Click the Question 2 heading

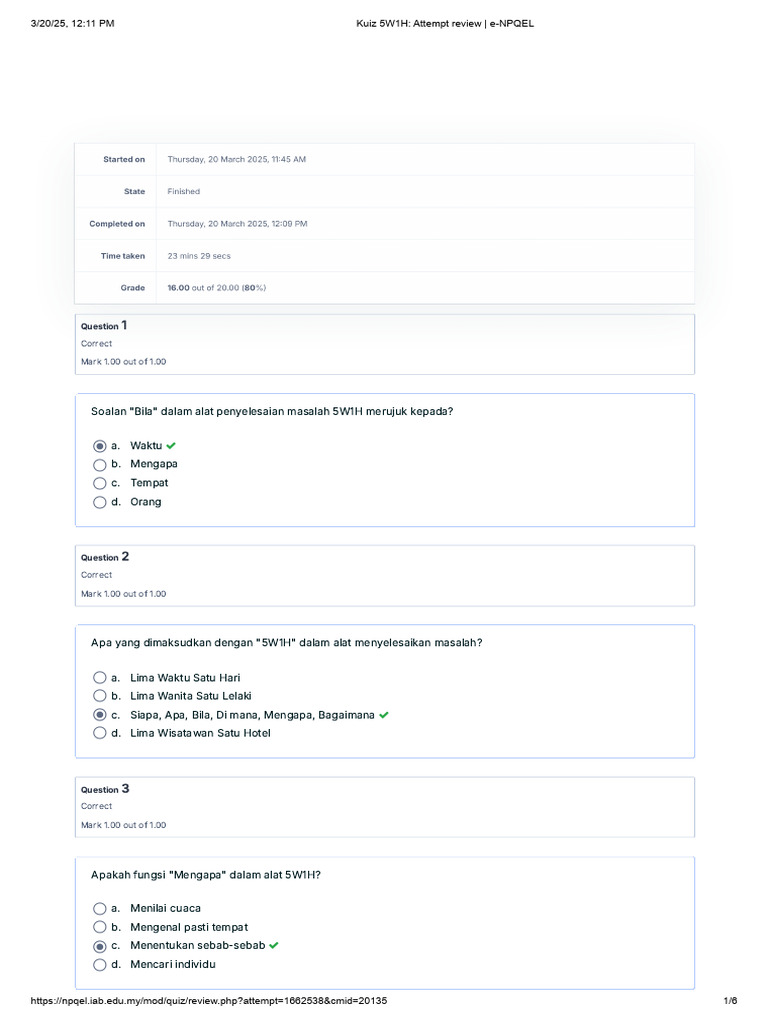(x=104, y=557)
